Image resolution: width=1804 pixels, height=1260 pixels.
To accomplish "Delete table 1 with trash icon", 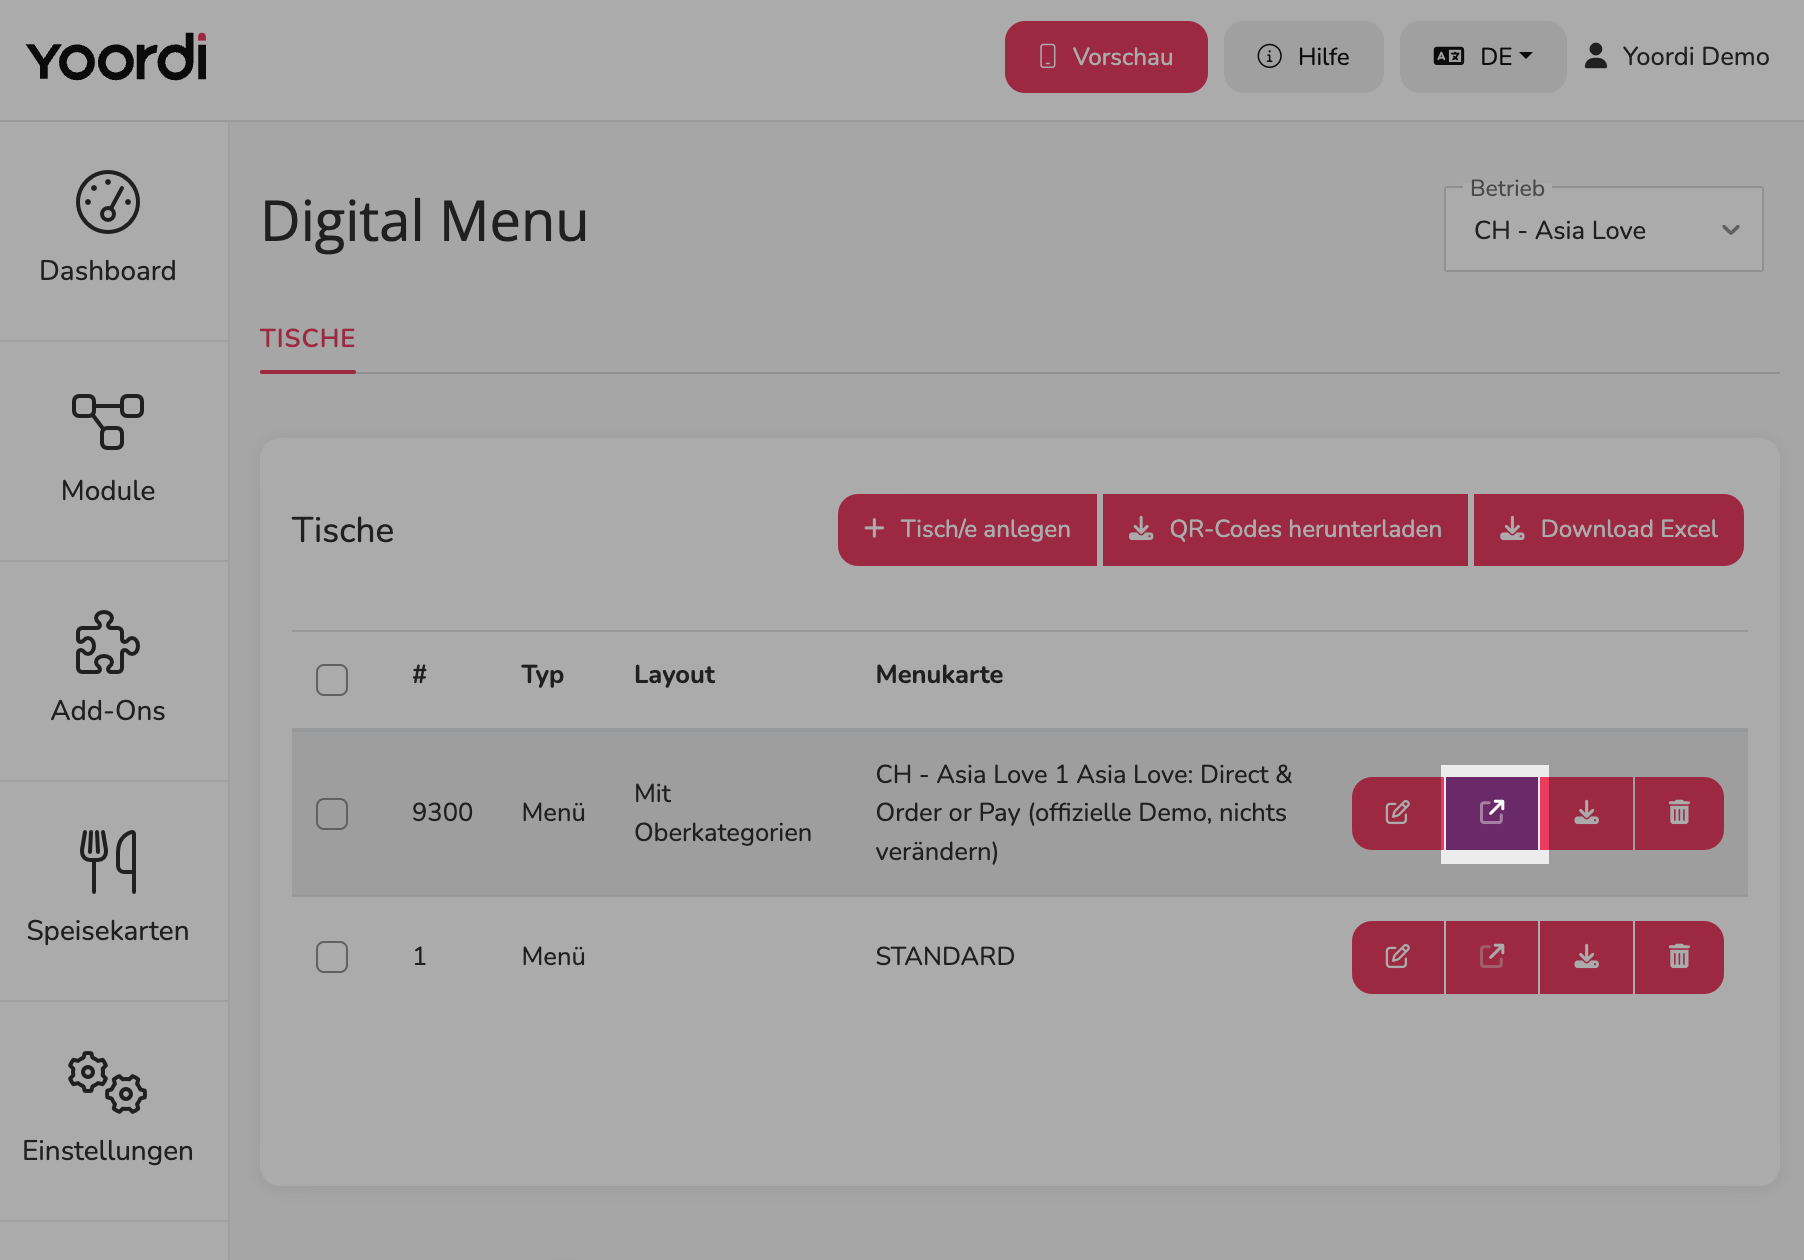I will pos(1679,957).
